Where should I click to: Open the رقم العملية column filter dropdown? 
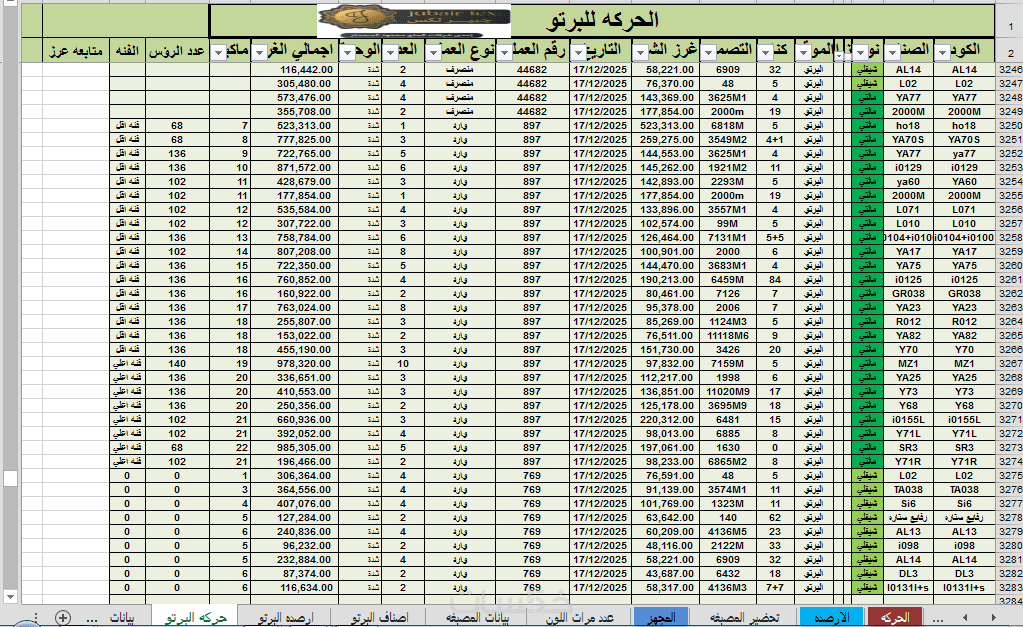[505, 52]
